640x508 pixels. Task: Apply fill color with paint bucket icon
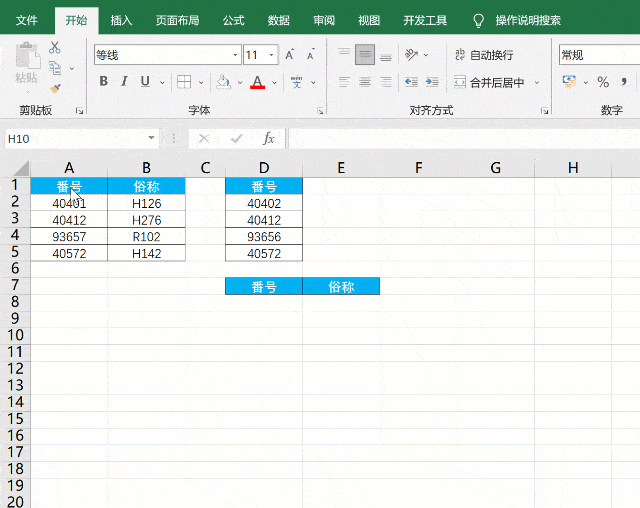(223, 82)
